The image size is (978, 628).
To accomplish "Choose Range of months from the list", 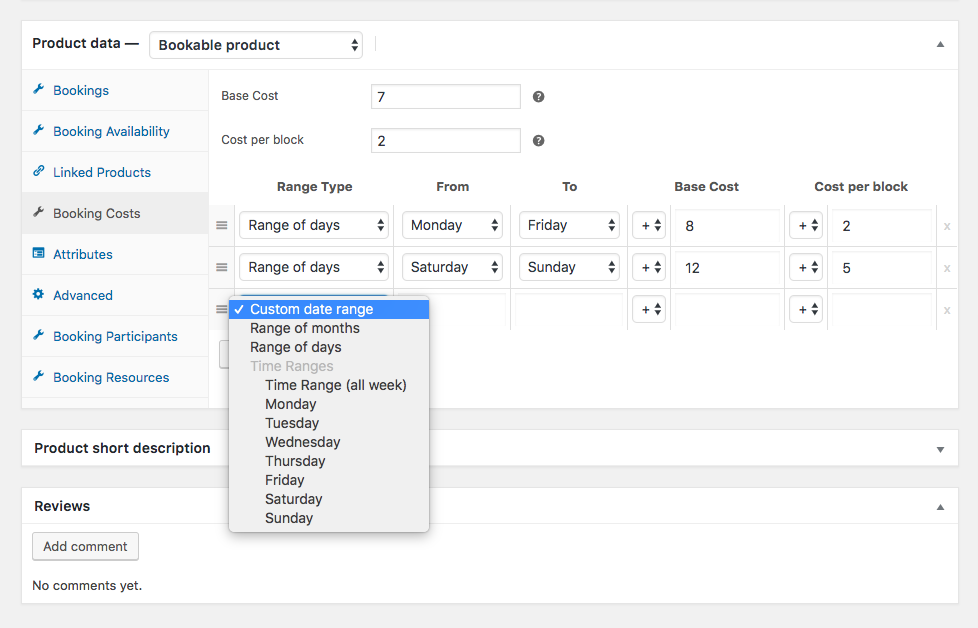I will 305,328.
